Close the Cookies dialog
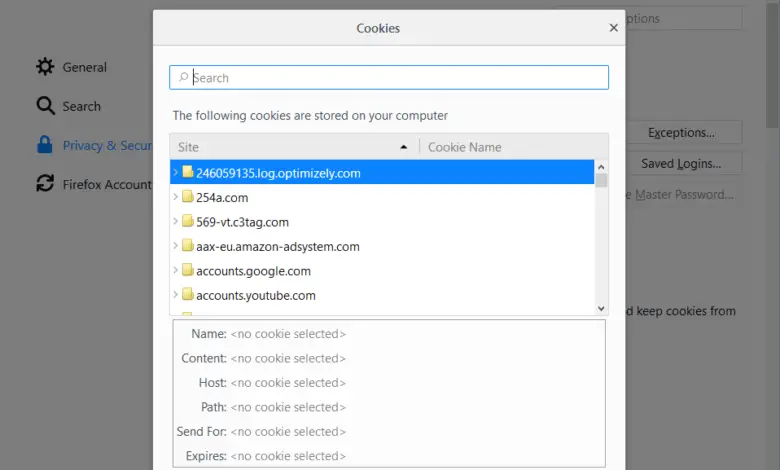This screenshot has height=470, width=780. (614, 28)
